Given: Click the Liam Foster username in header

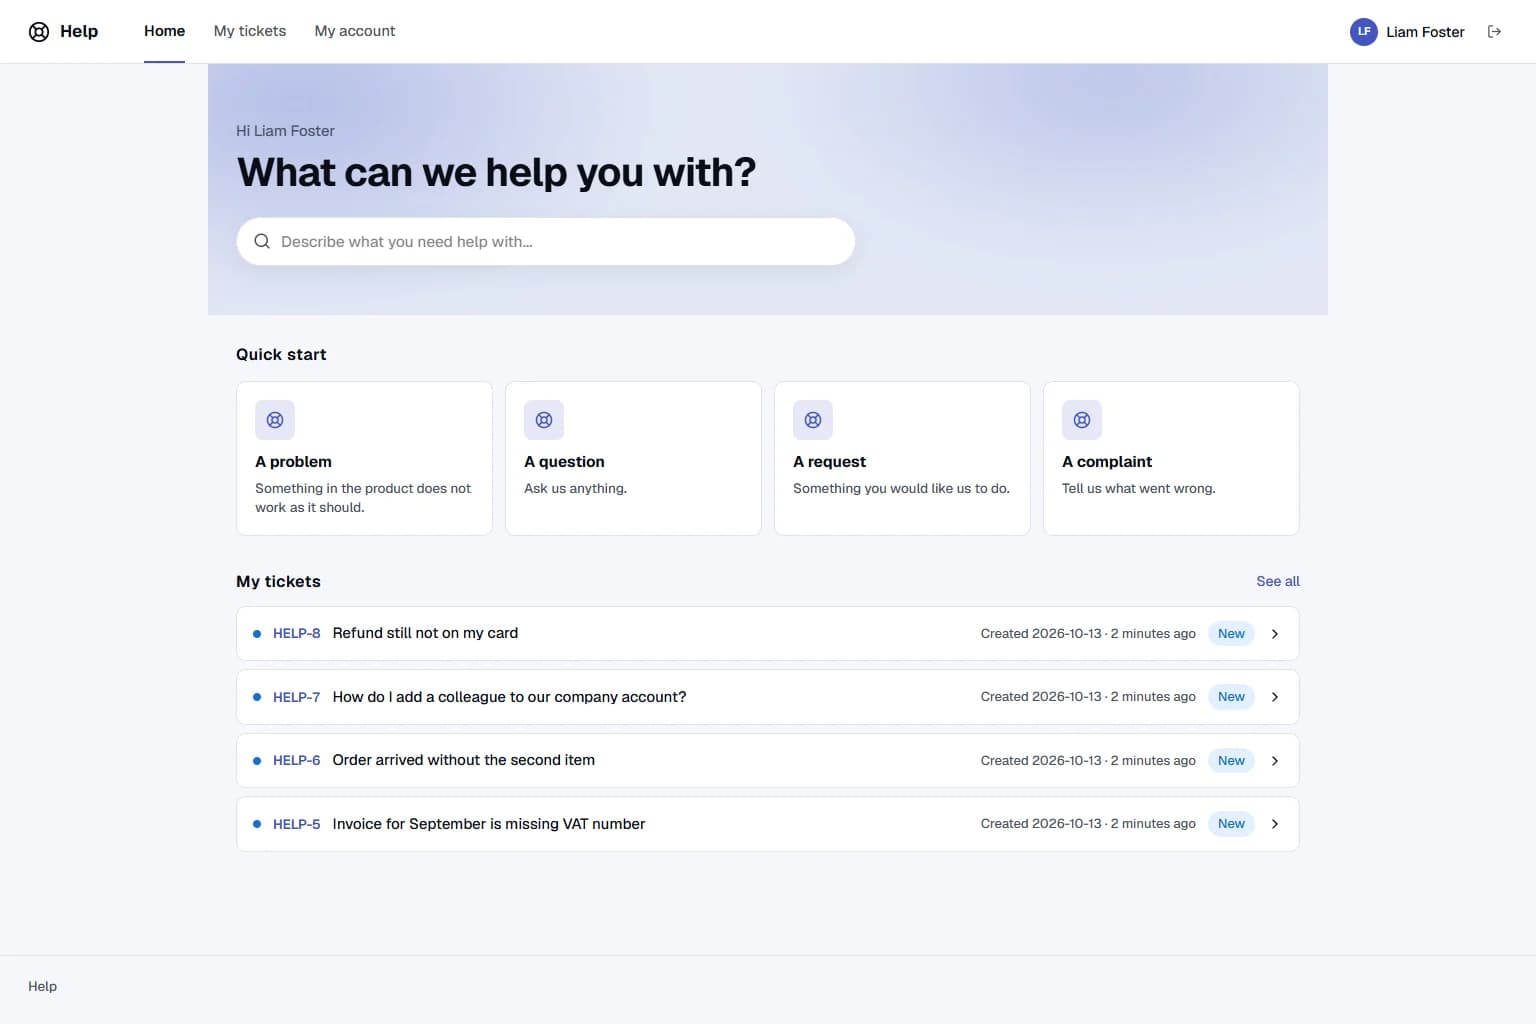Looking at the screenshot, I should pos(1425,32).
